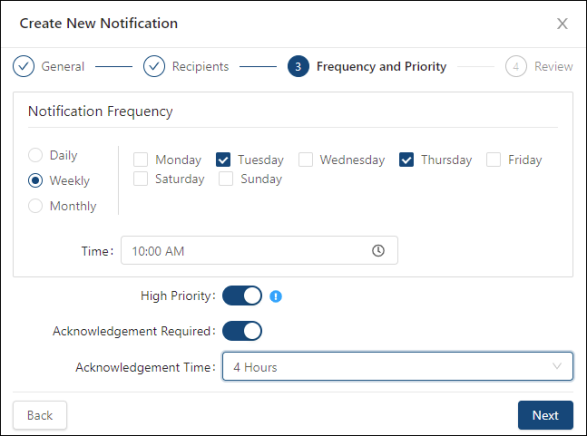Open the Acknowledgement Time dropdown
Viewport: 587px width, 436px height.
[x=398, y=367]
